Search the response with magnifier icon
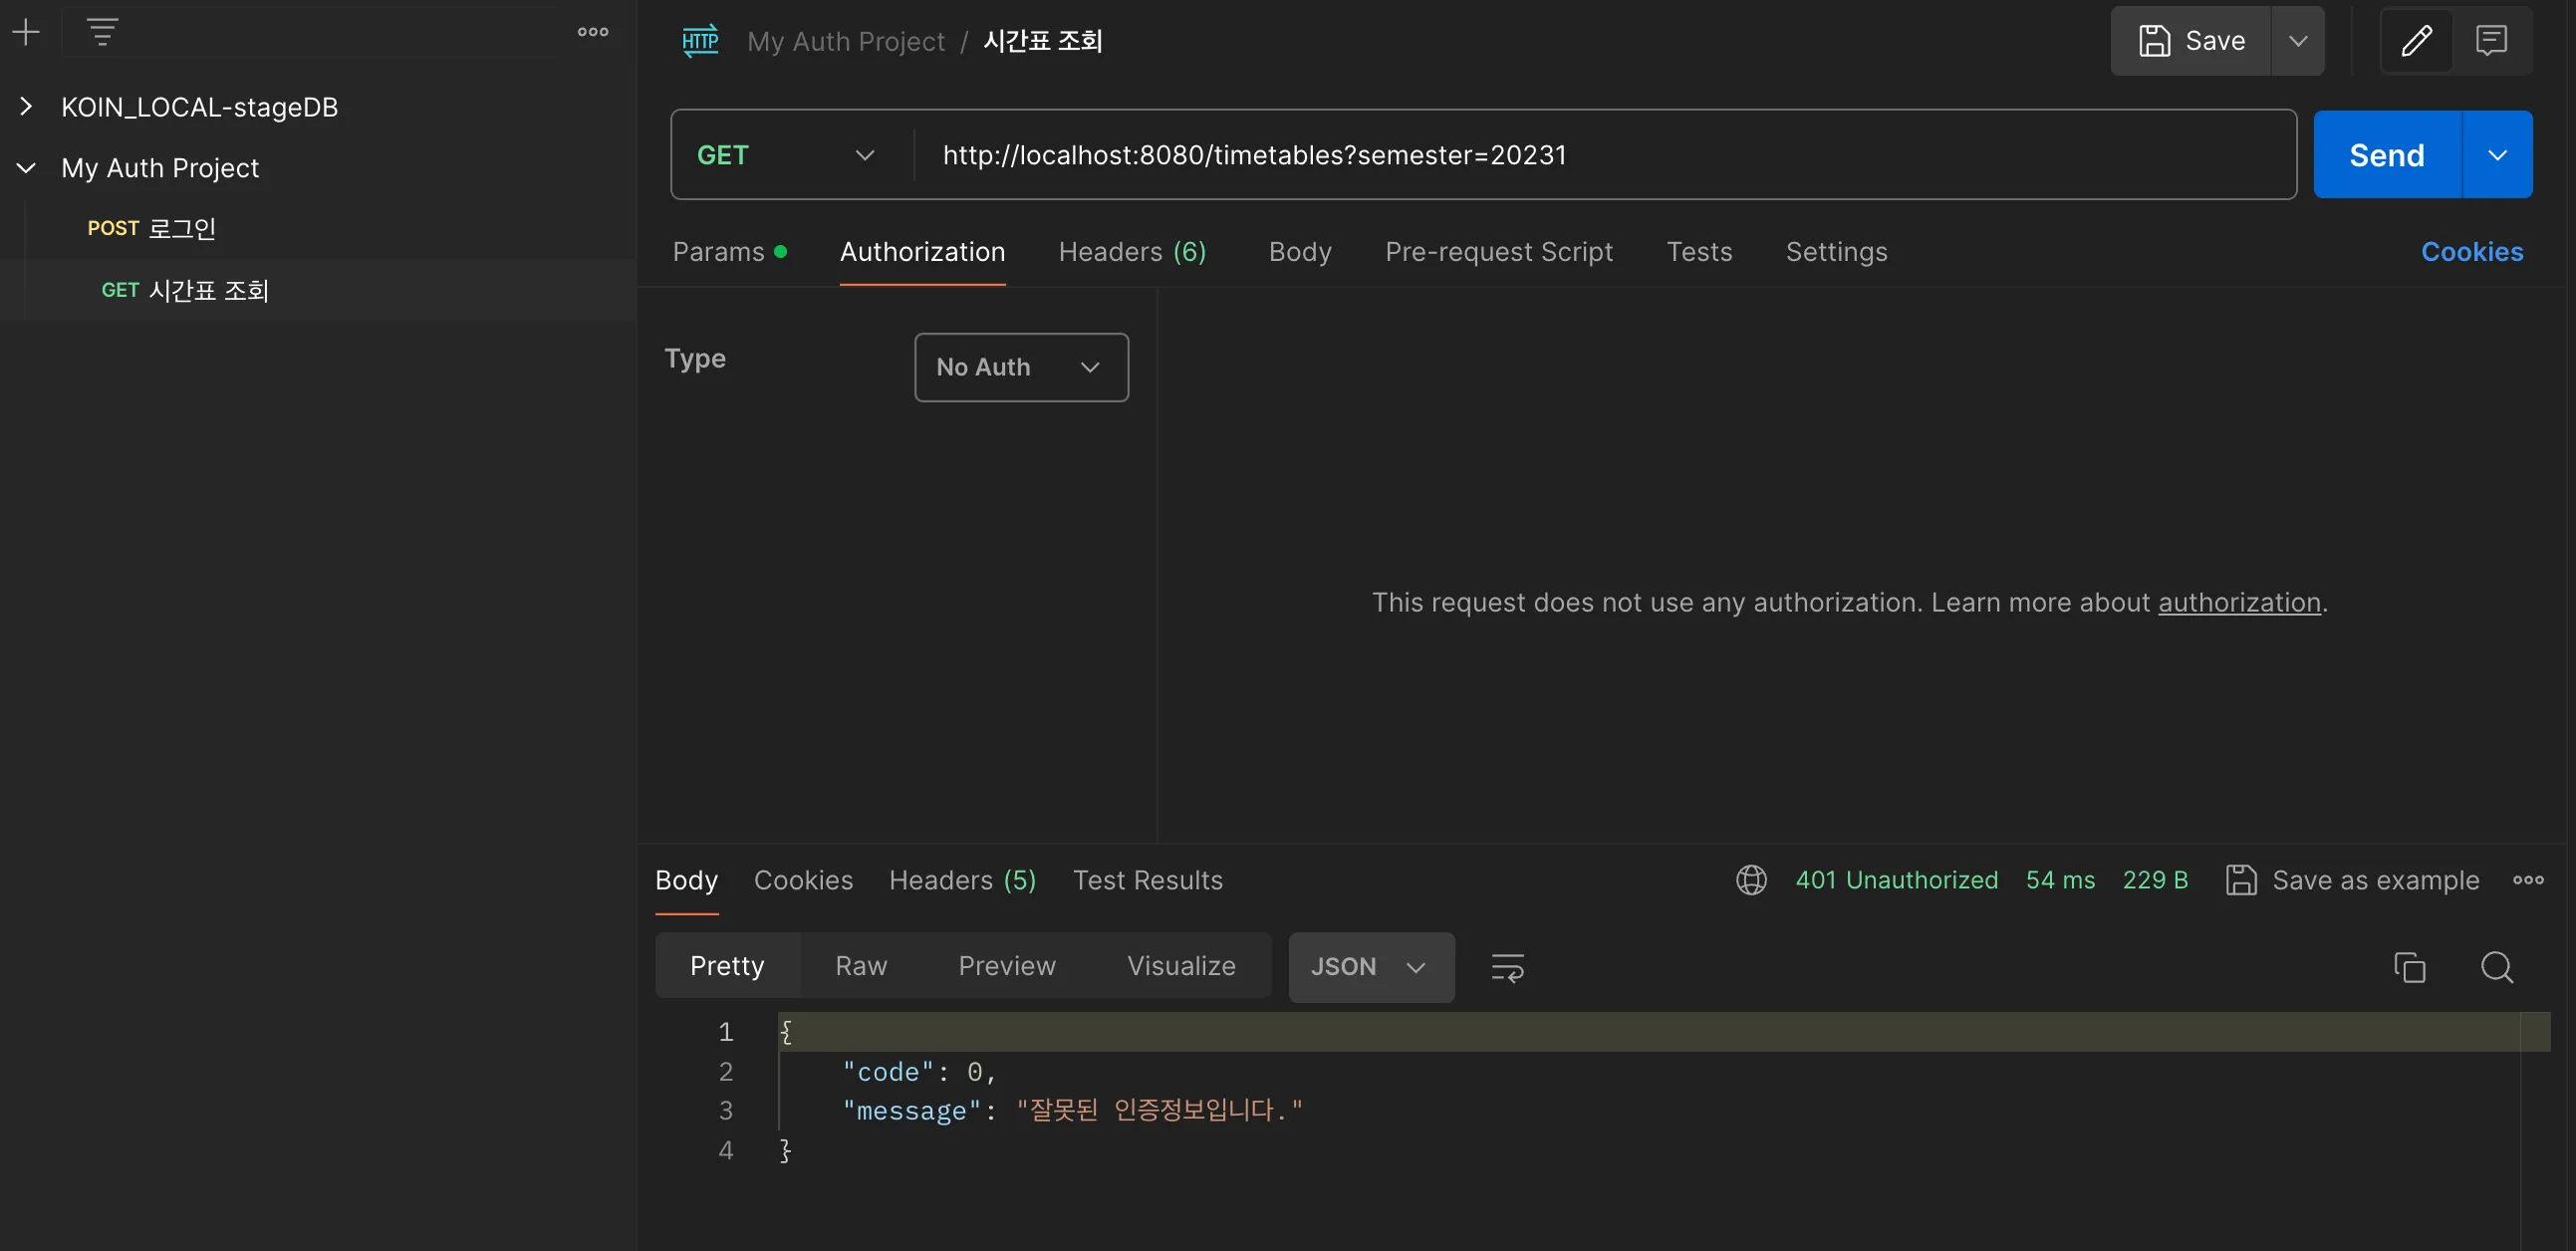2576x1251 pixels. tap(2496, 967)
